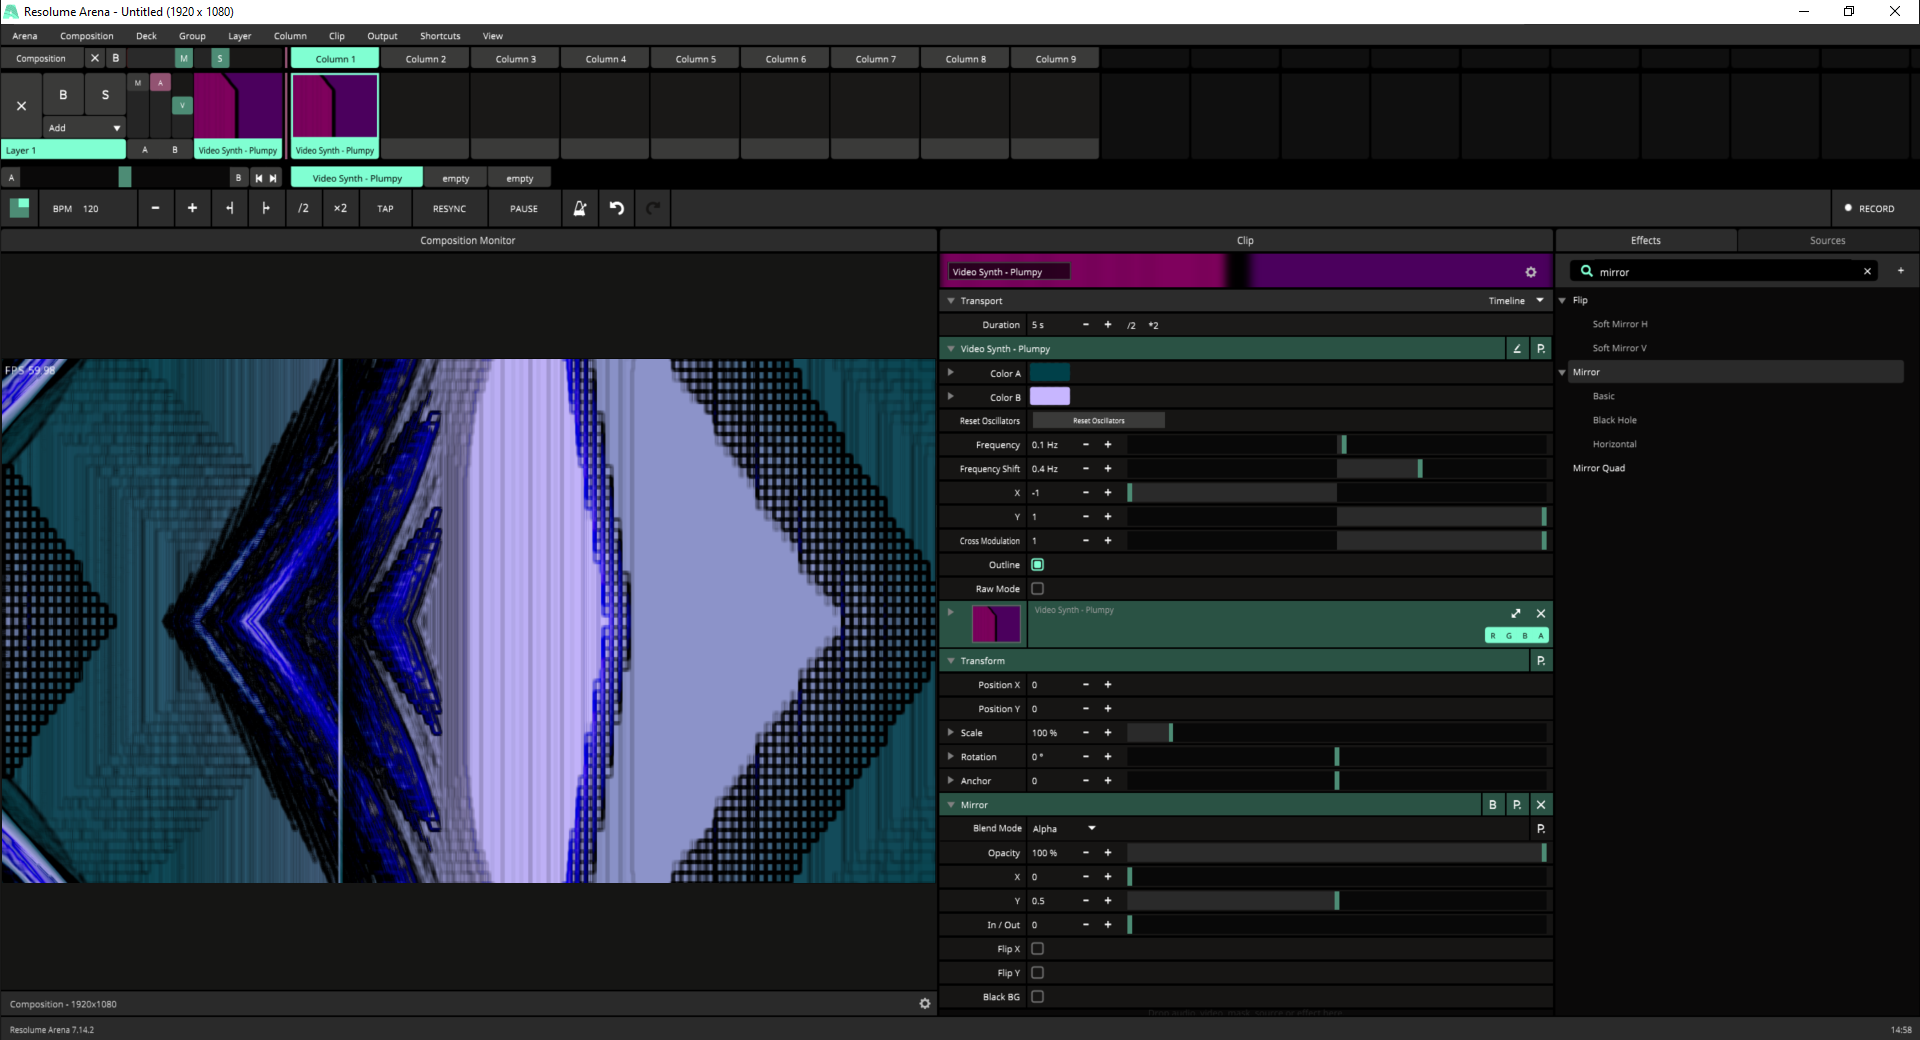Screen dimensions: 1920x1040
Task: Bypass the Mirror effect
Action: pyautogui.click(x=1493, y=805)
